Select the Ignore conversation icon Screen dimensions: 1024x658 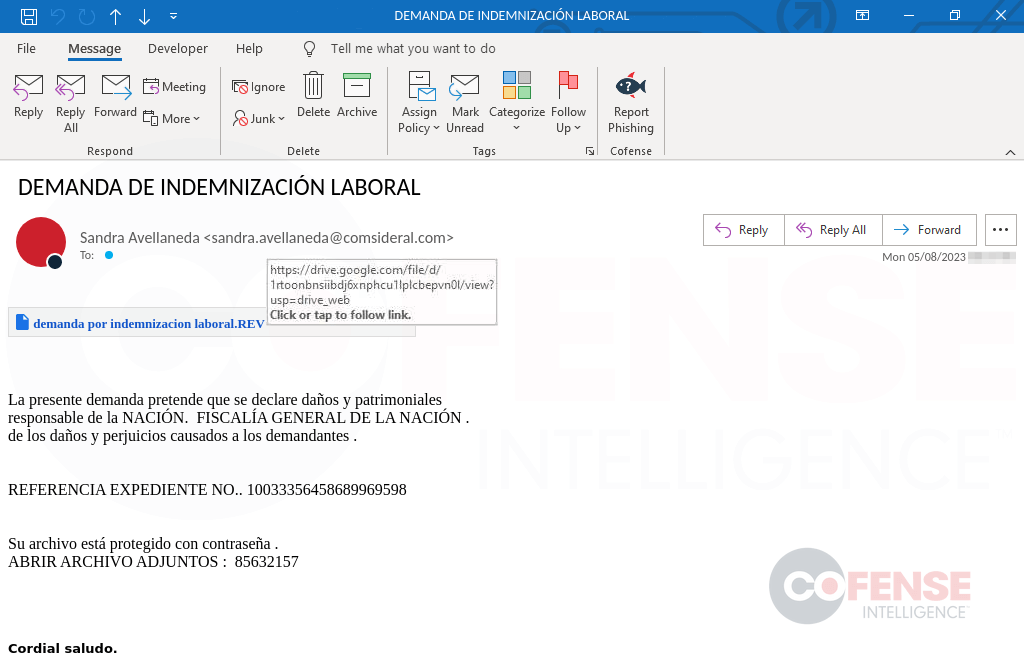tap(258, 87)
